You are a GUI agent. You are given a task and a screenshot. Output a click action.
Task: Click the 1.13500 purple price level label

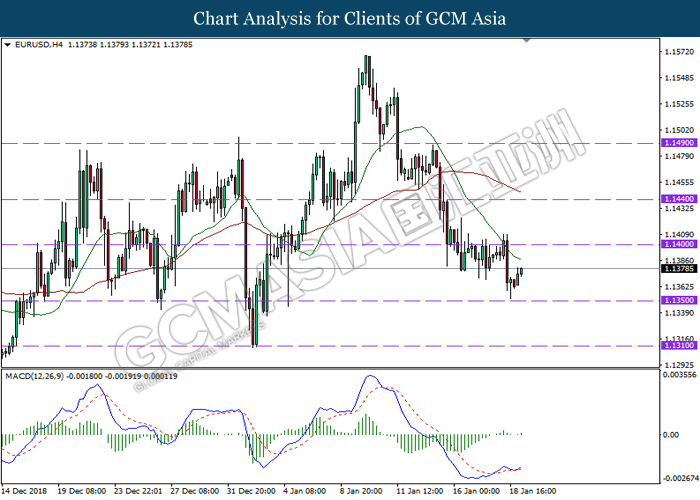pos(679,300)
